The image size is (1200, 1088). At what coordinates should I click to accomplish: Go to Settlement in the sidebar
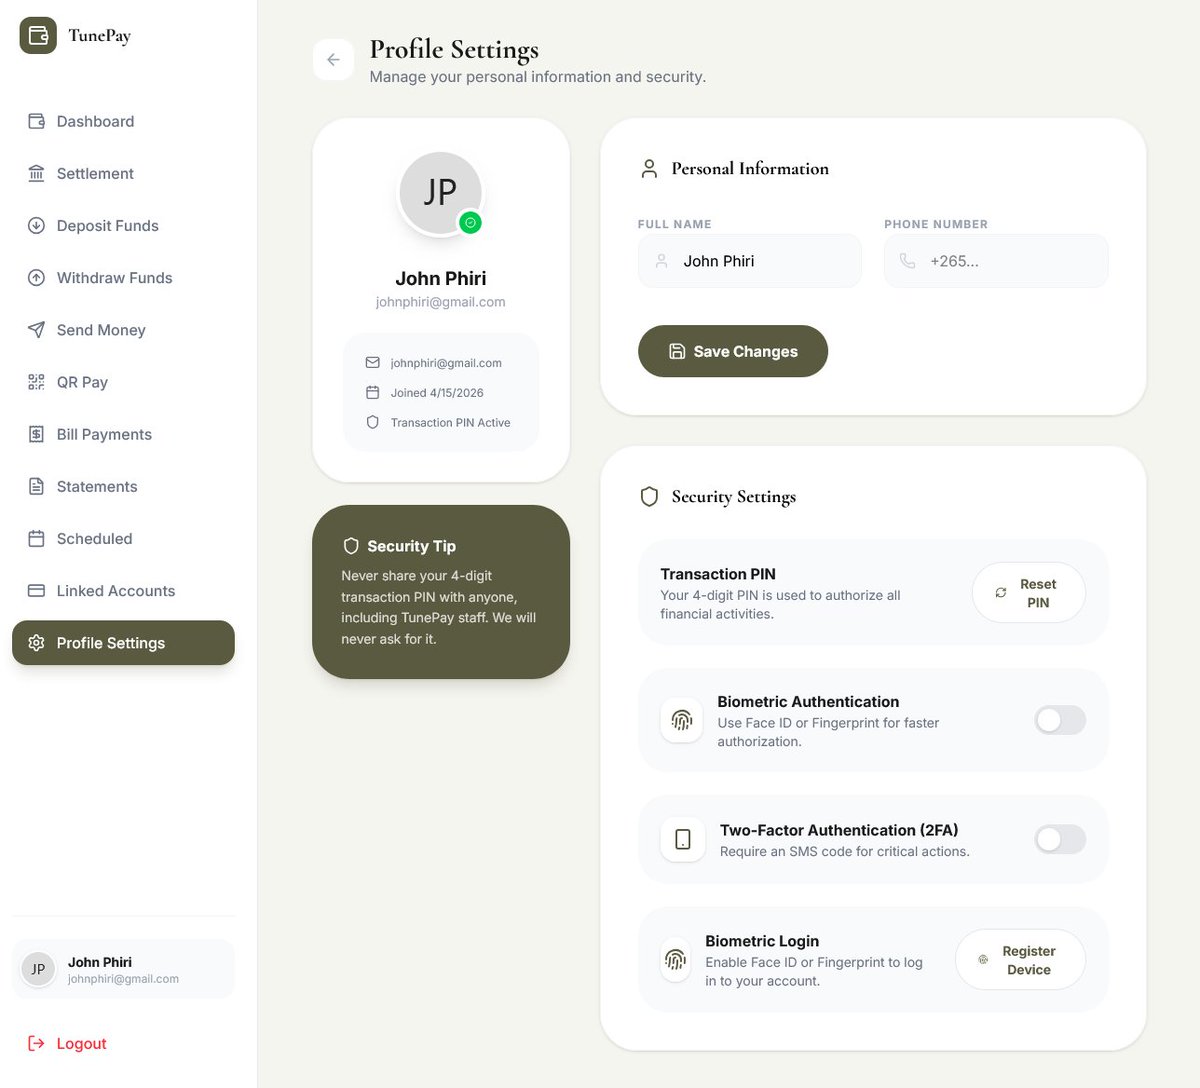tap(123, 173)
